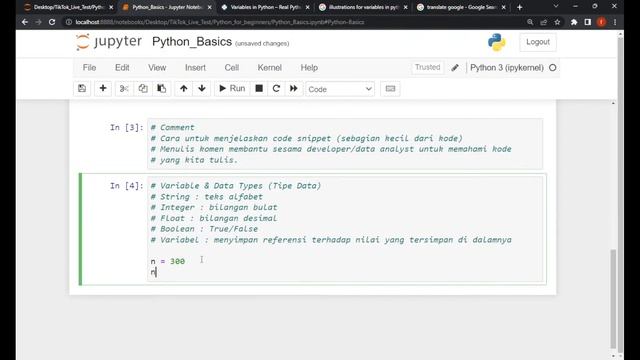Switch to translate google search tab
Screen dimensions: 640x360
(461, 7)
